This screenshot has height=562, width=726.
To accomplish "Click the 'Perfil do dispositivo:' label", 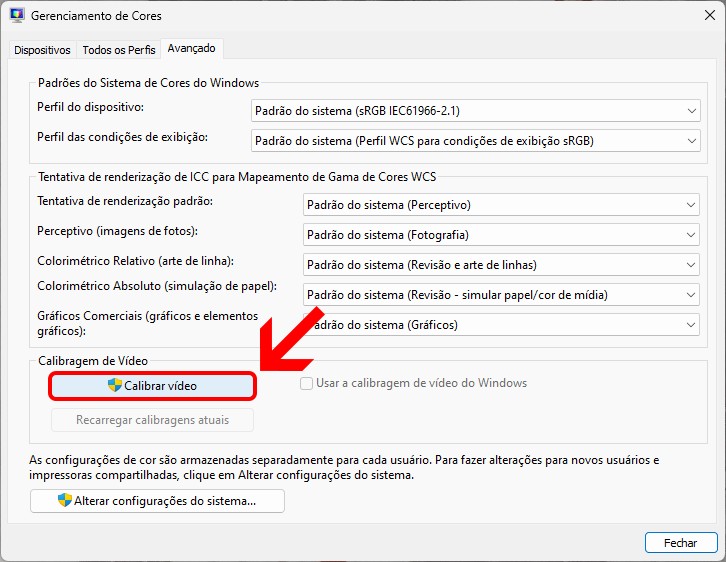I will coord(91,107).
